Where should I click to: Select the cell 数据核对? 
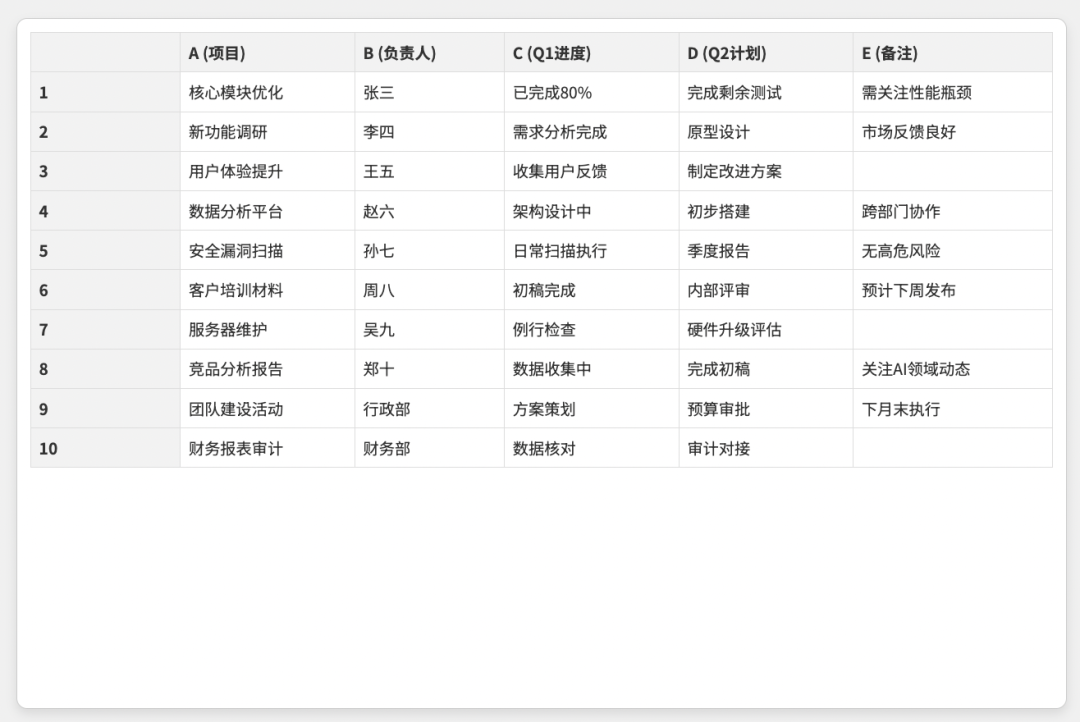pos(591,448)
